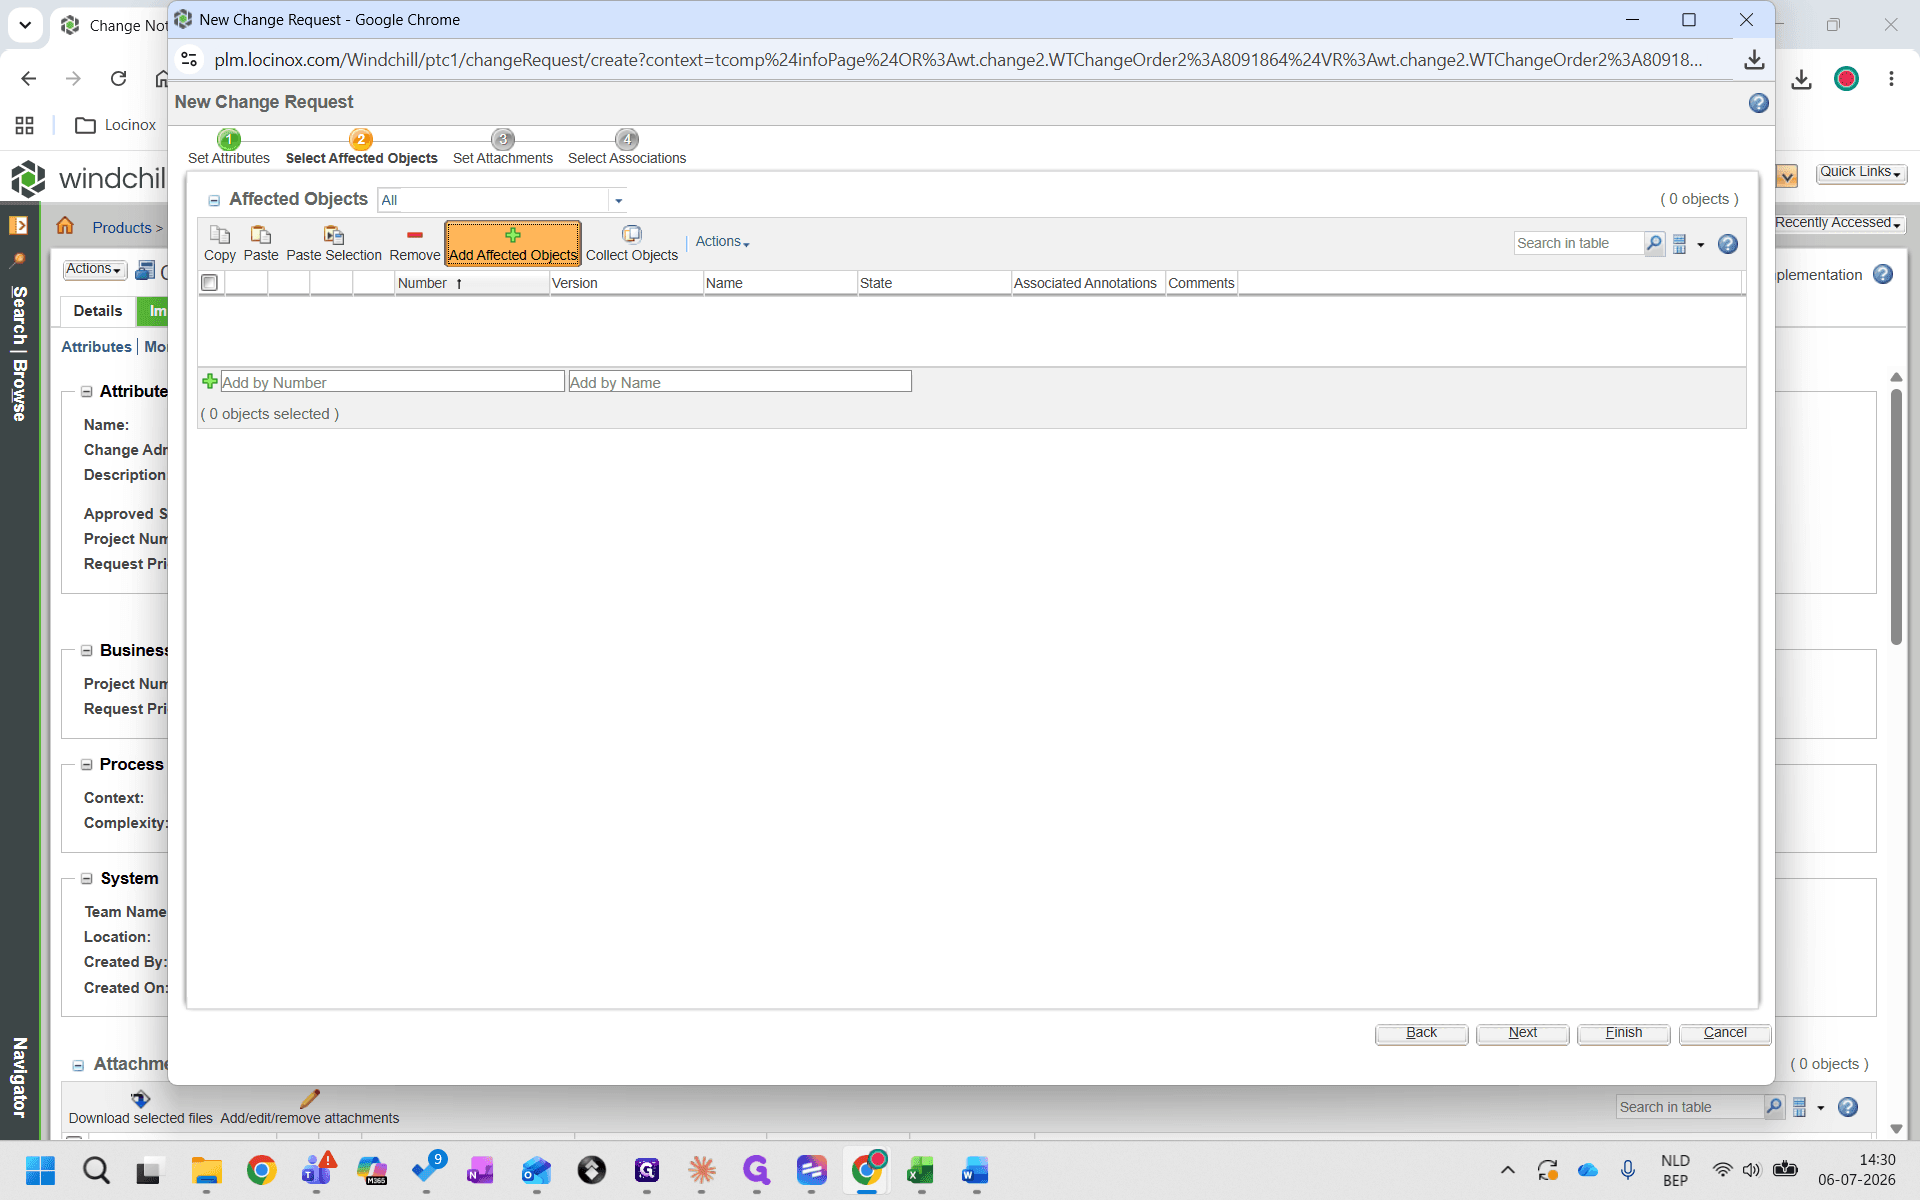
Task: Click the Copy toolbar icon
Action: pos(219,235)
